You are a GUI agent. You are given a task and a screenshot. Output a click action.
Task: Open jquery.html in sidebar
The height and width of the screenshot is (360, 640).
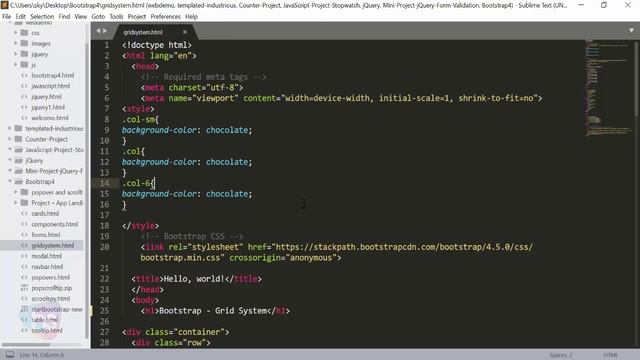coord(46,96)
